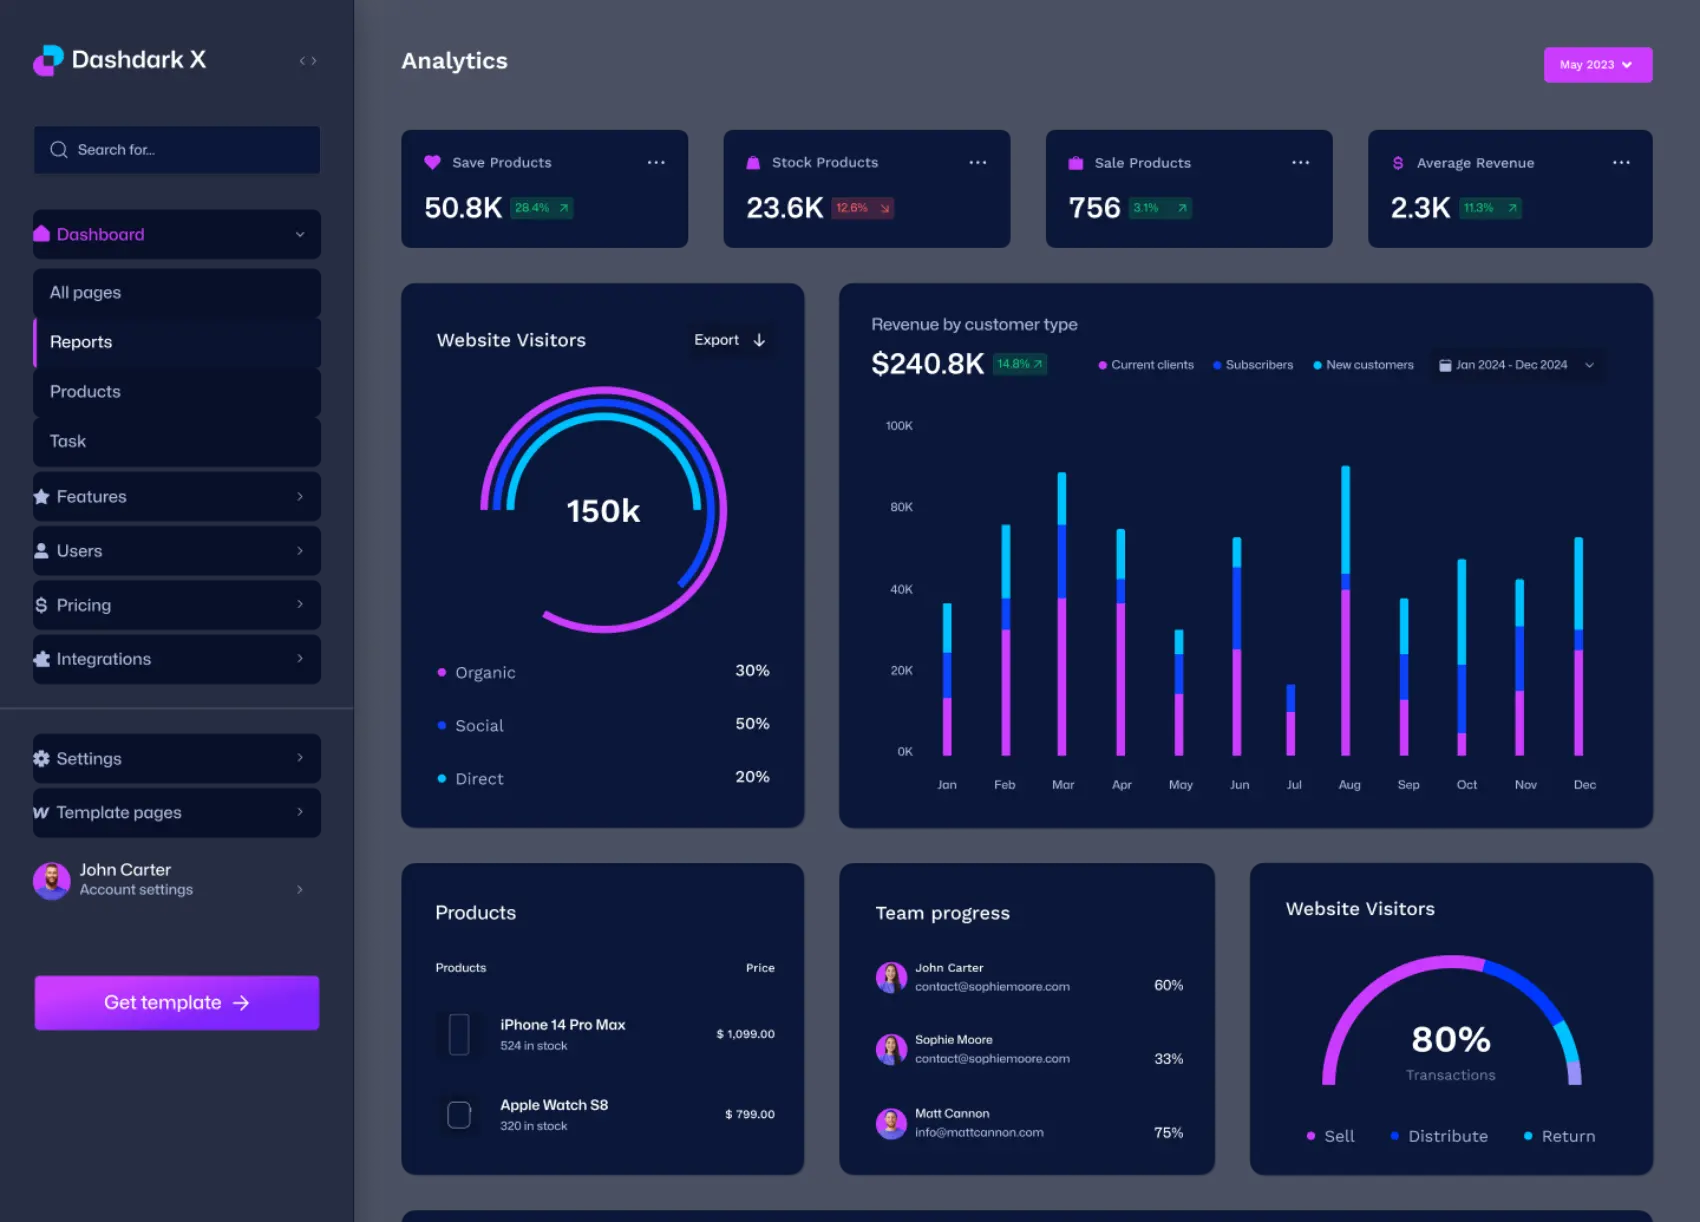The image size is (1700, 1222).
Task: Click the Integrations puzzle icon
Action: click(41, 659)
